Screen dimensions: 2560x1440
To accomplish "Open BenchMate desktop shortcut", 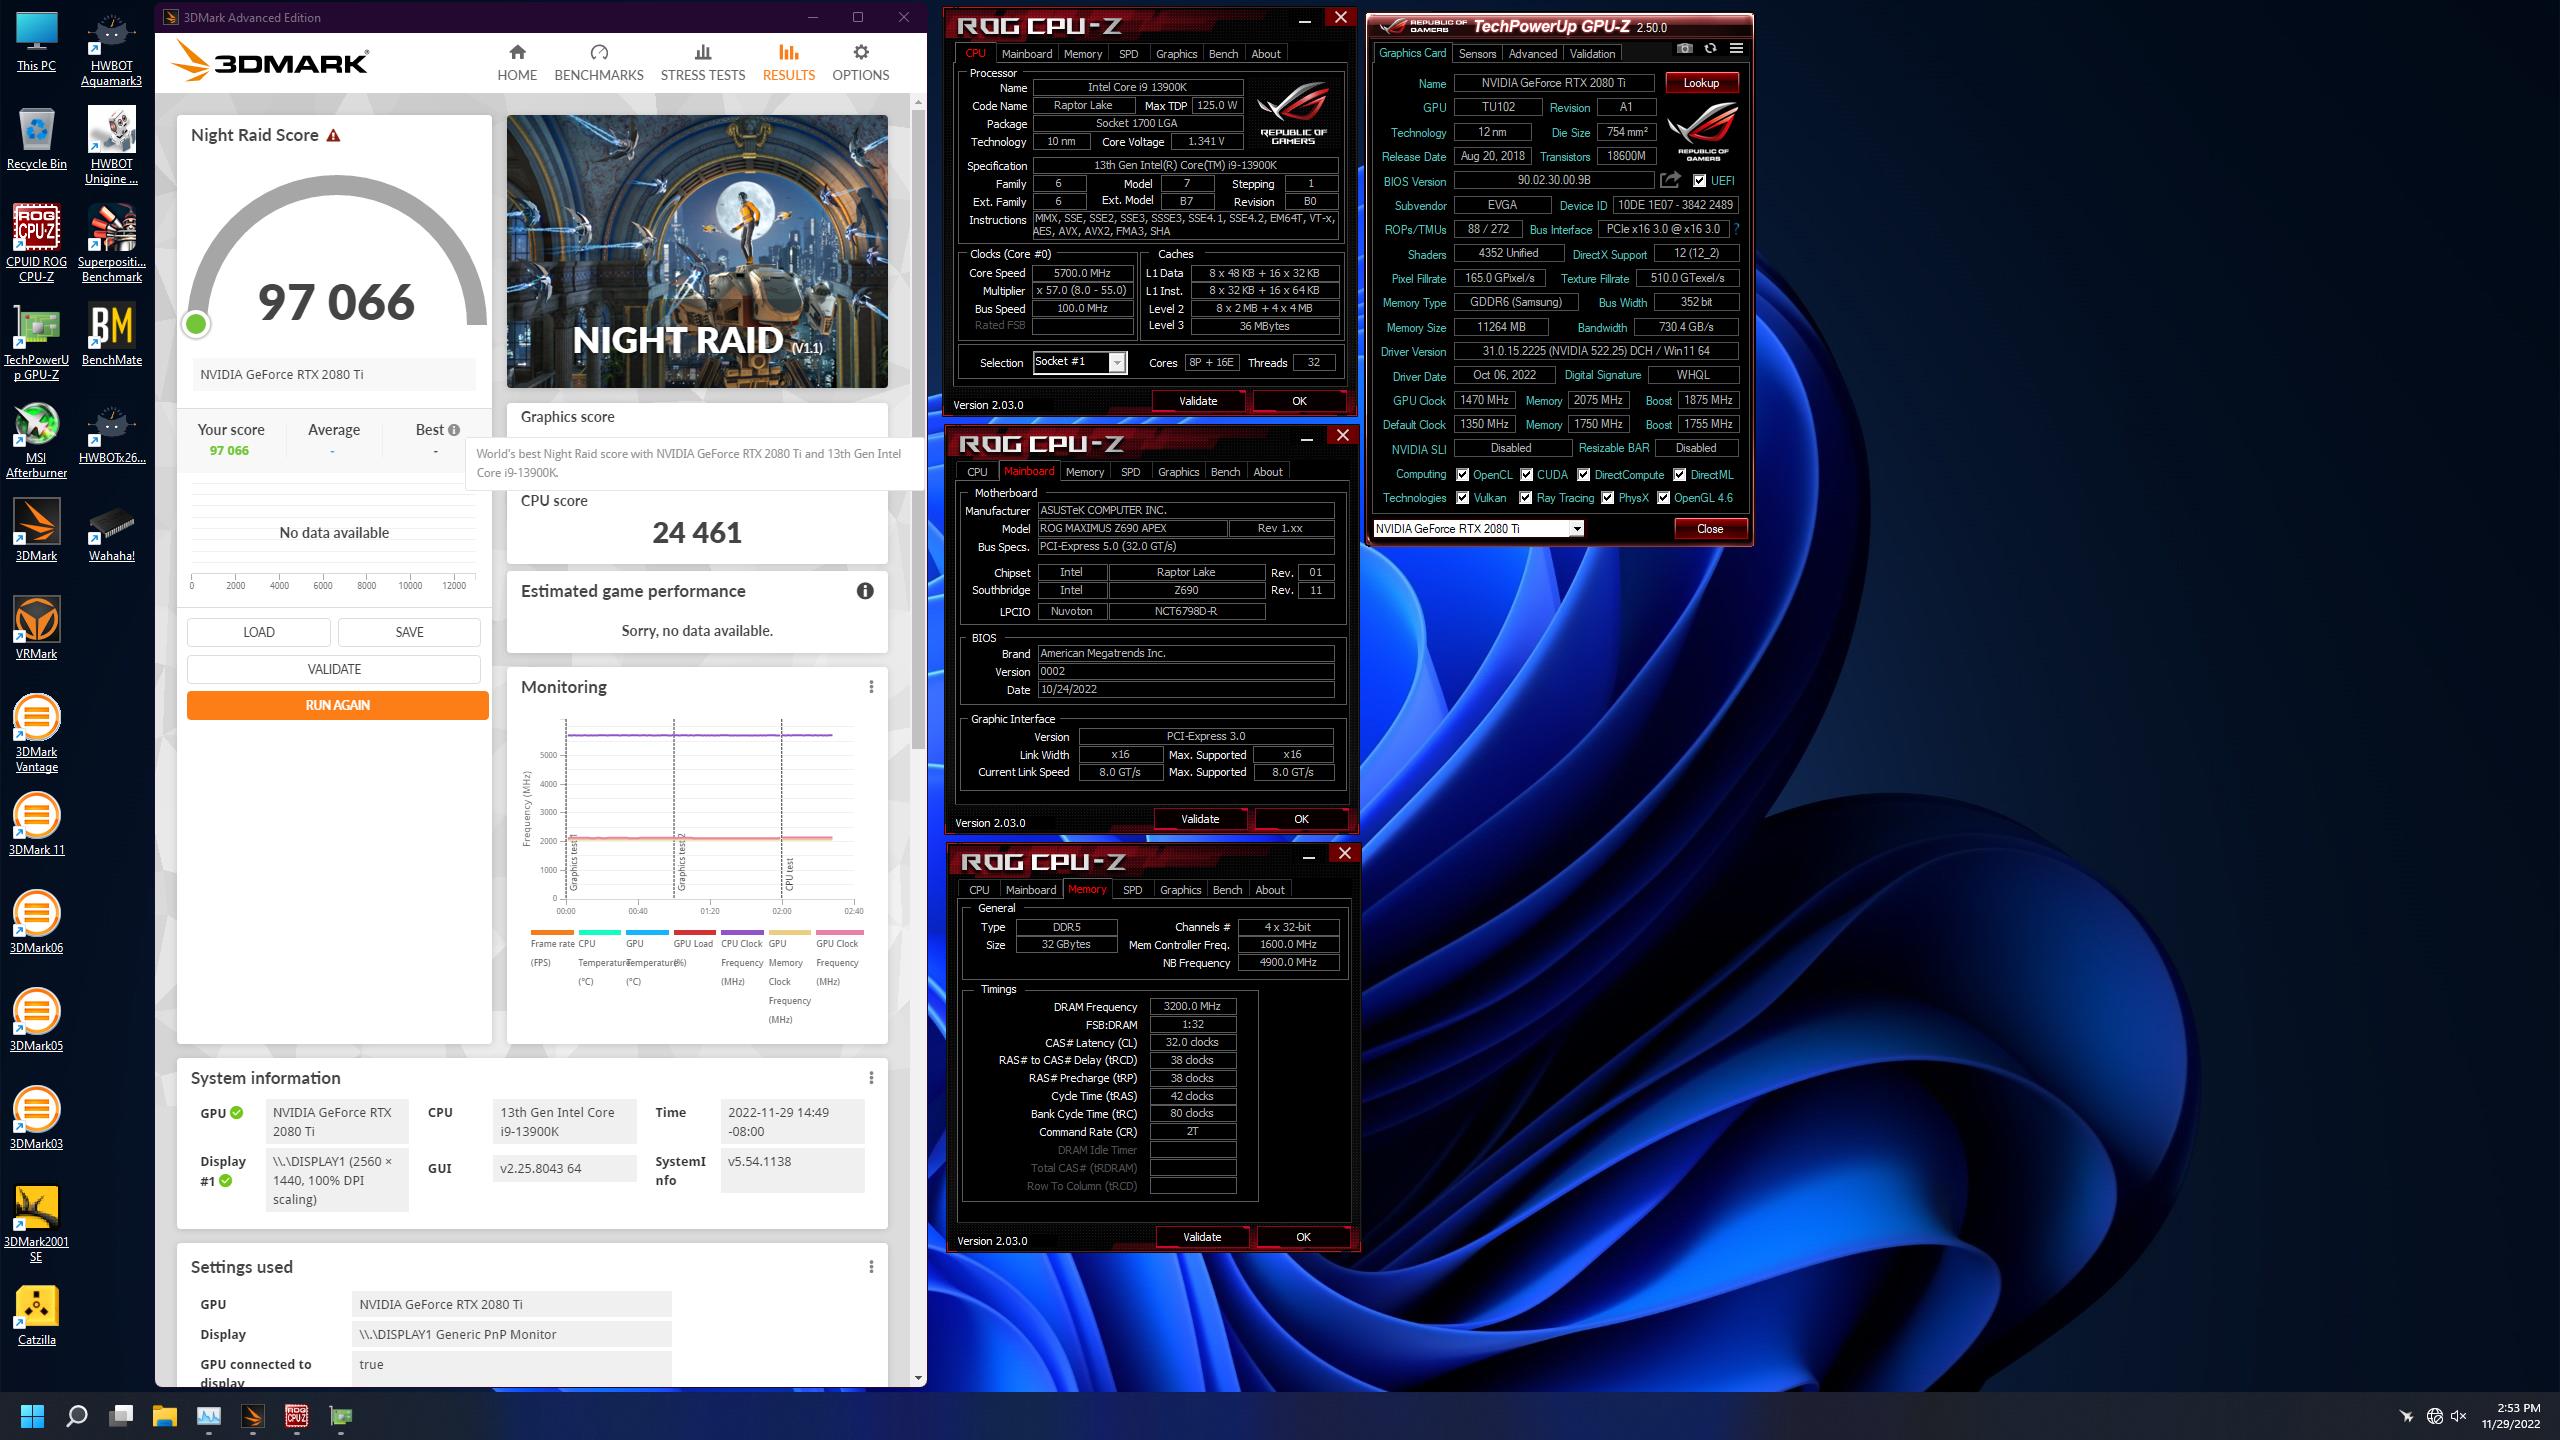I will pos(111,335).
